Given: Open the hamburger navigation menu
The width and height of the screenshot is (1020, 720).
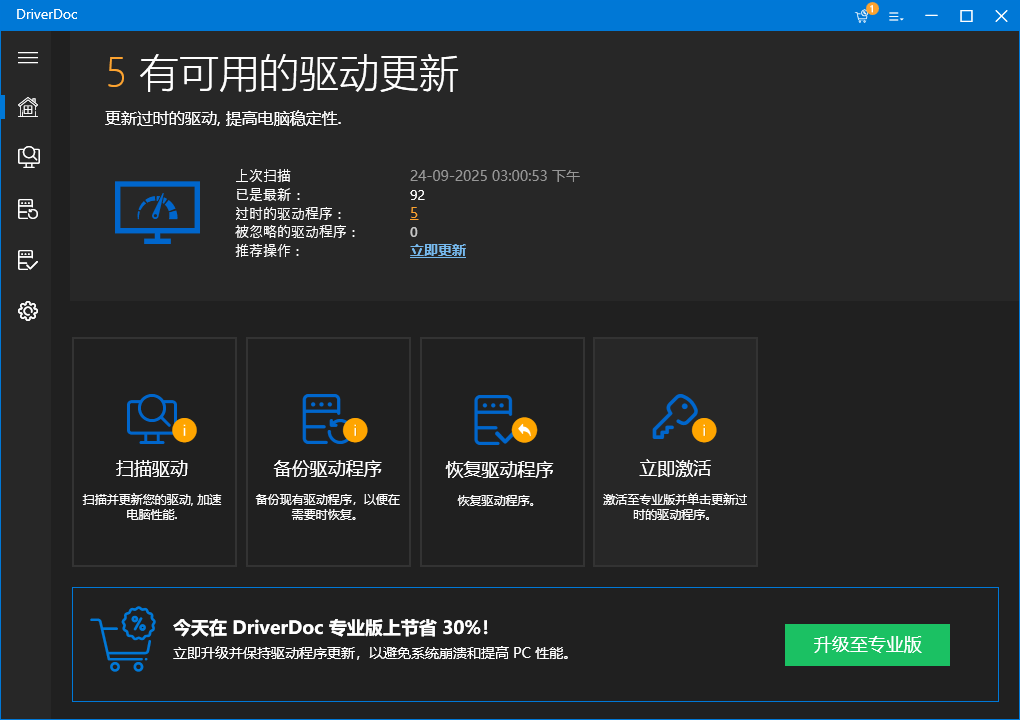Looking at the screenshot, I should tap(28, 58).
